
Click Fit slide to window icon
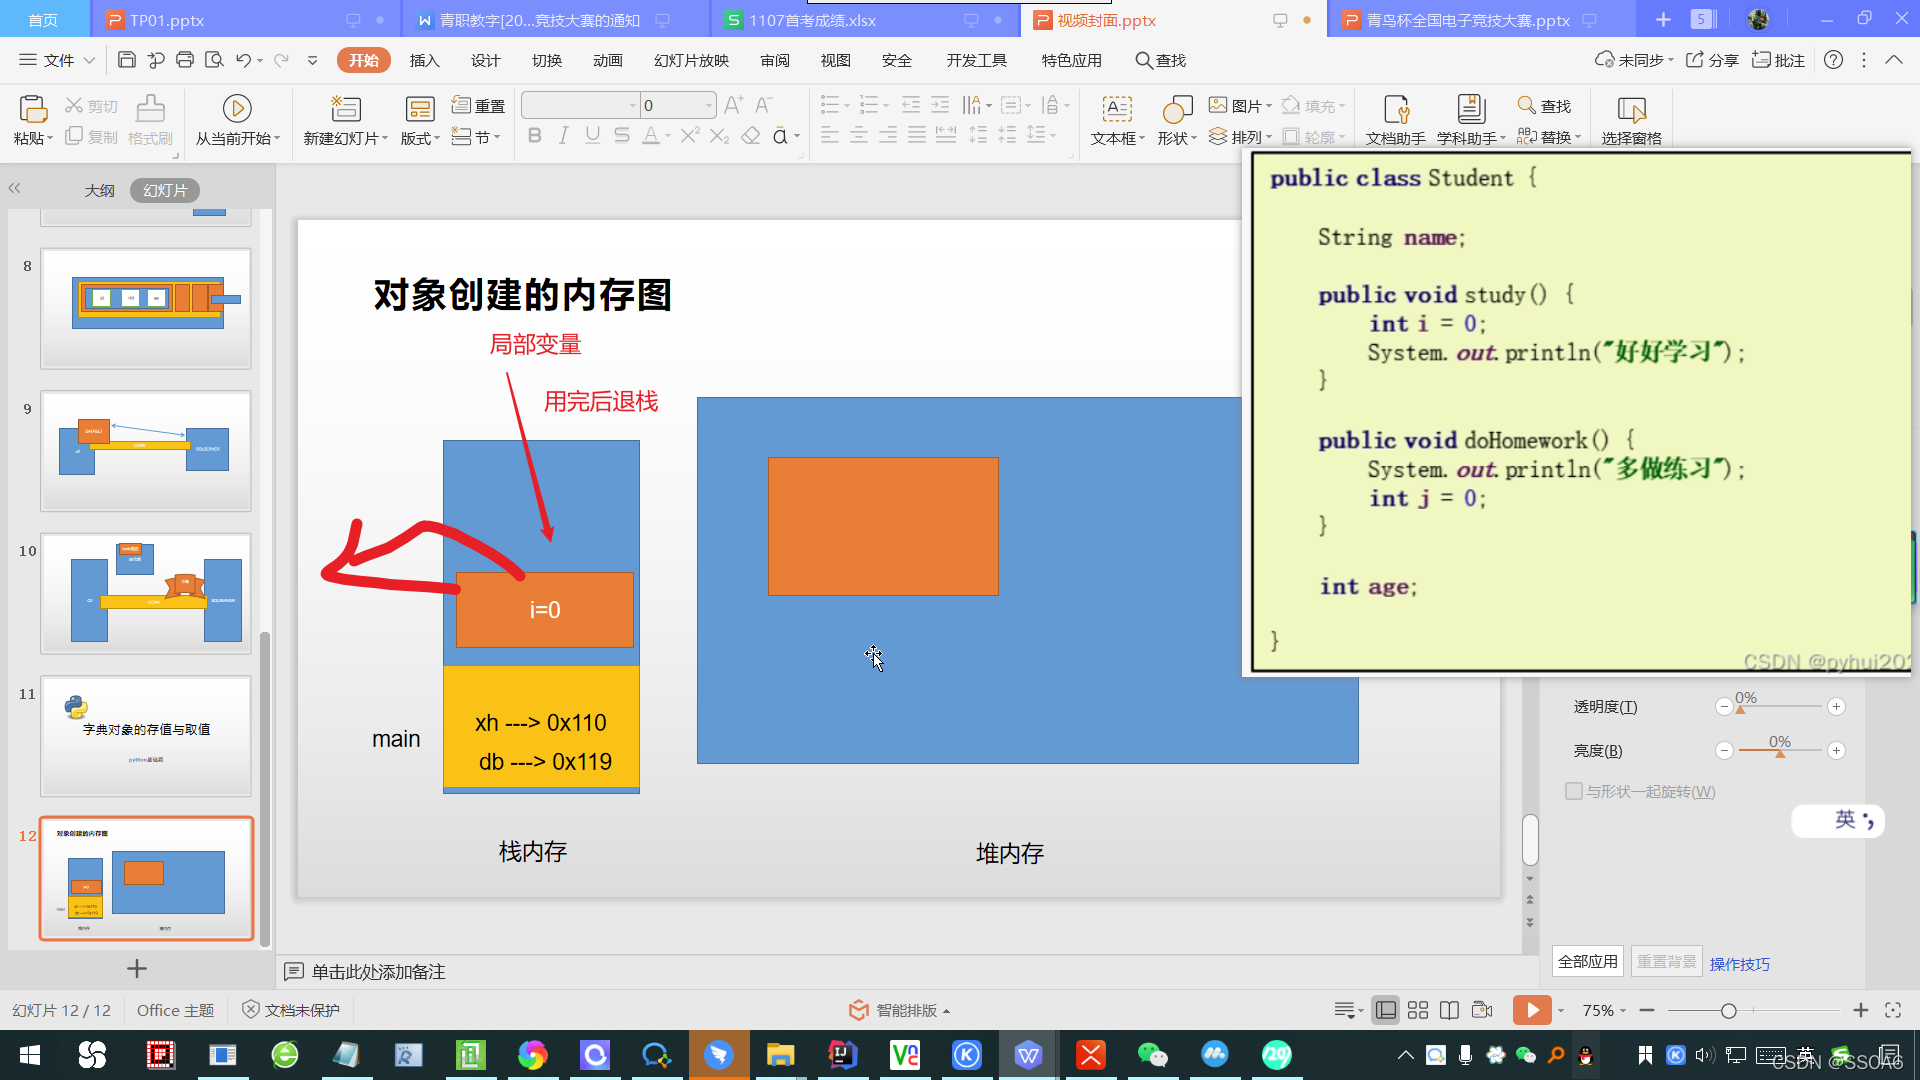tap(1893, 1010)
